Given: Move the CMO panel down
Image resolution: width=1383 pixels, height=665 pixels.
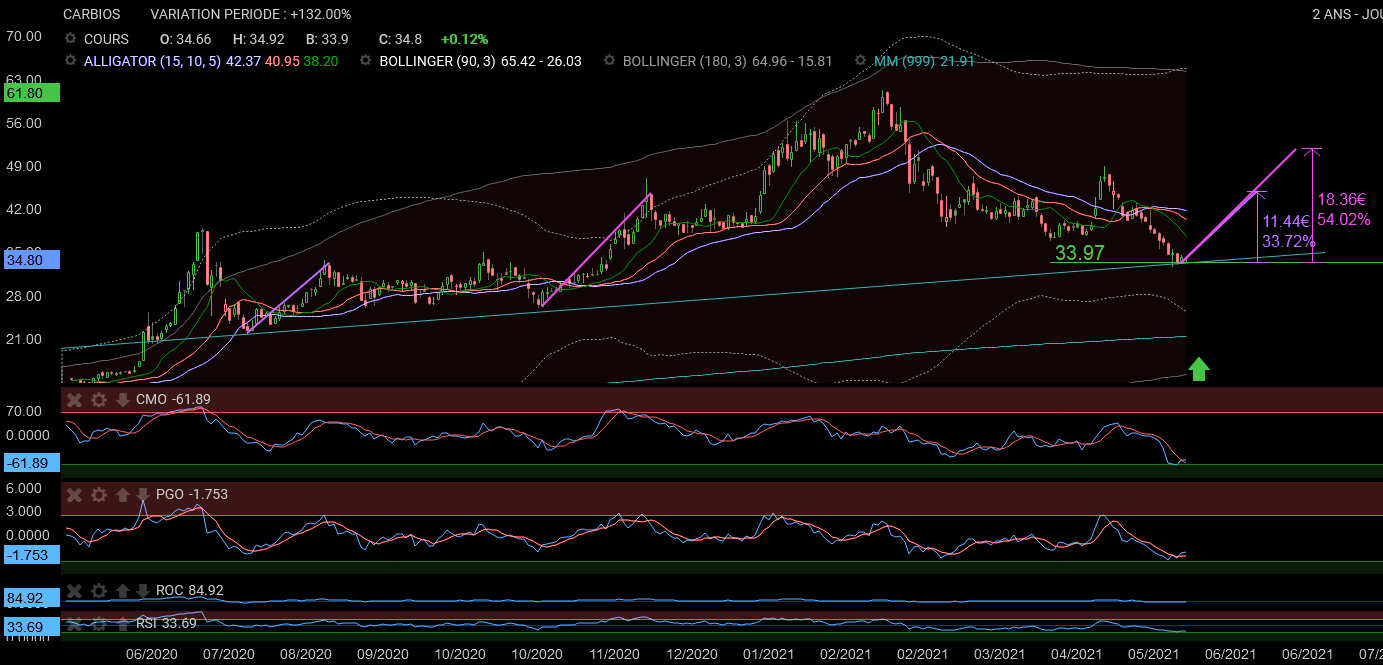Looking at the screenshot, I should click(x=122, y=400).
